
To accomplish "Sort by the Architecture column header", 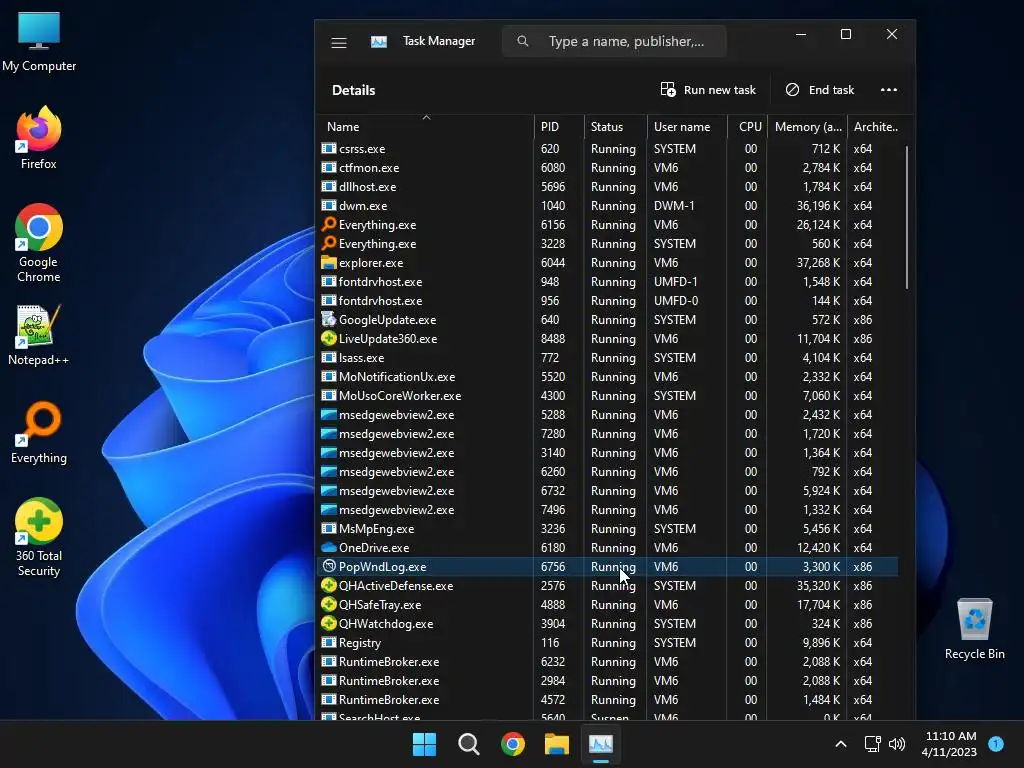I will (876, 127).
